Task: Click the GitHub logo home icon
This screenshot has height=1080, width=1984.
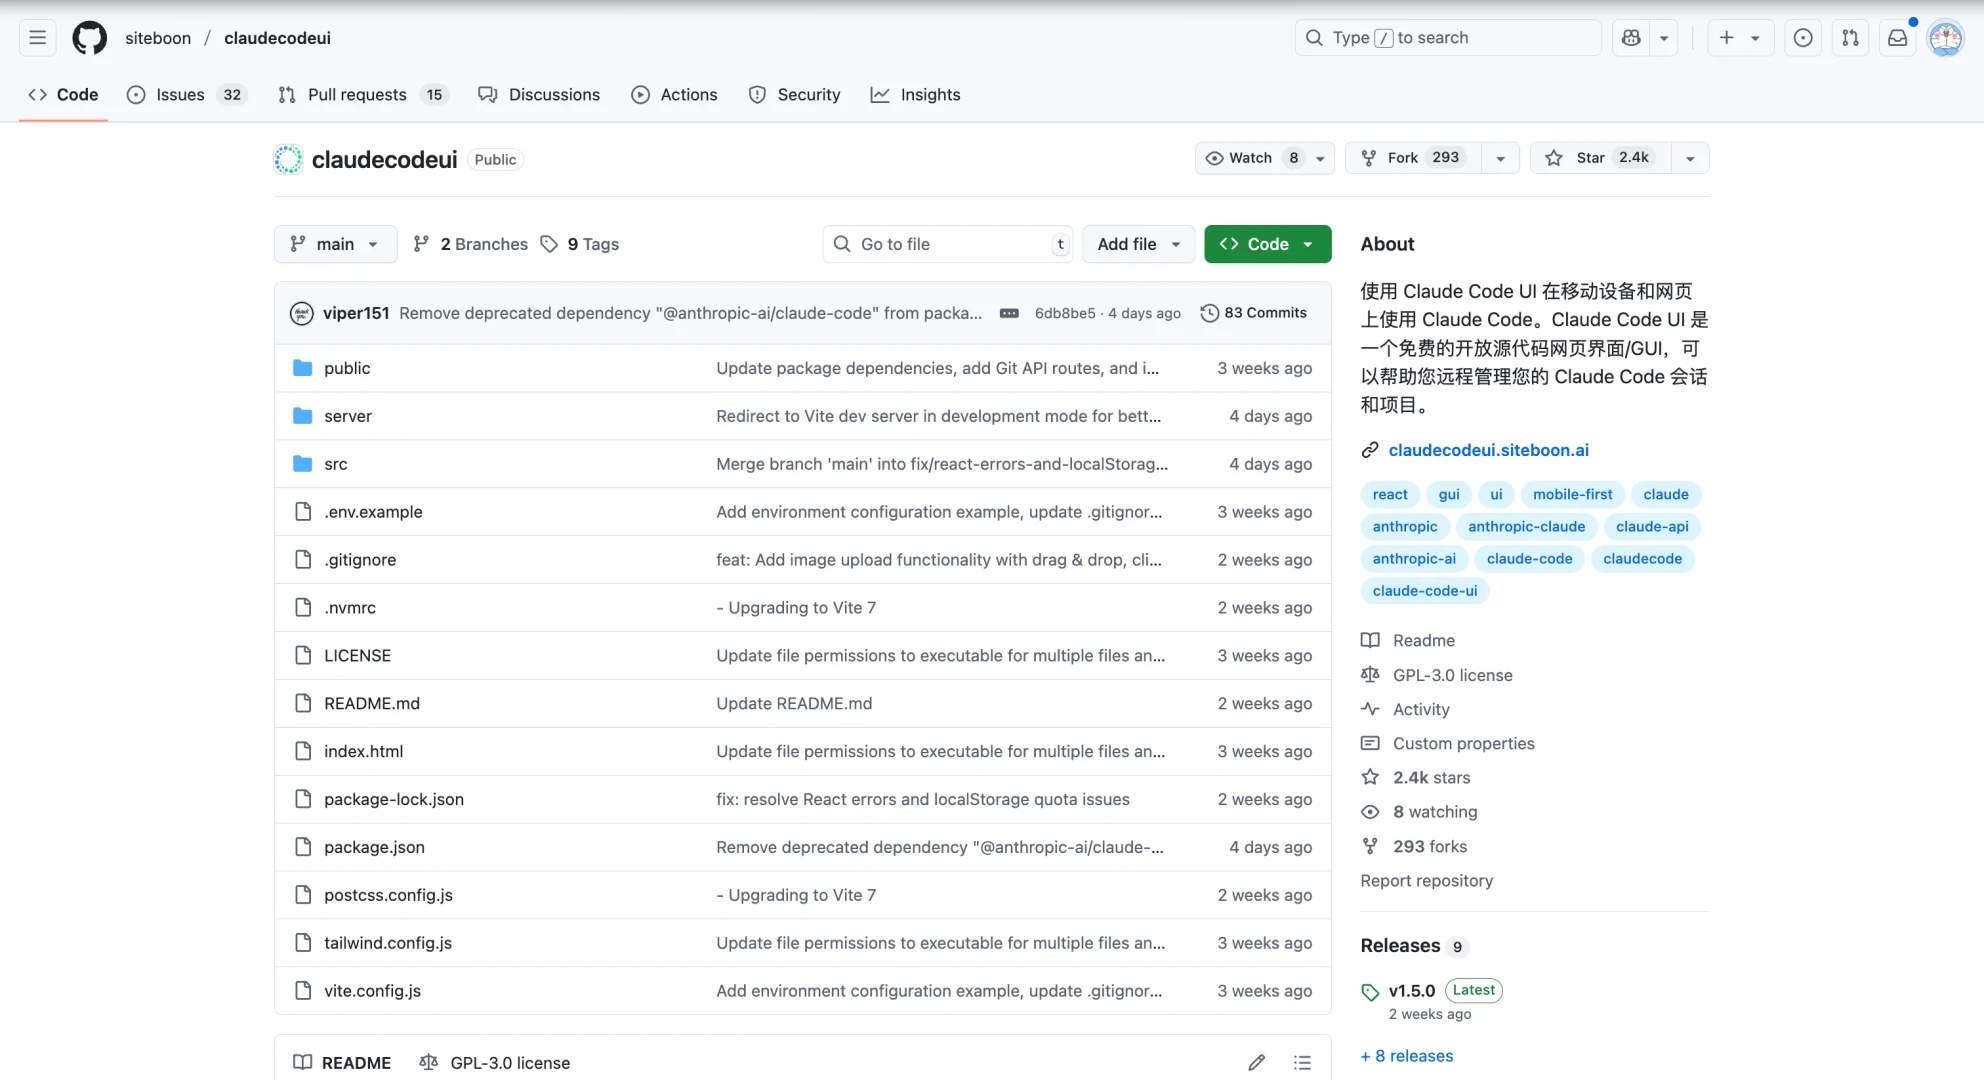Action: click(x=89, y=38)
